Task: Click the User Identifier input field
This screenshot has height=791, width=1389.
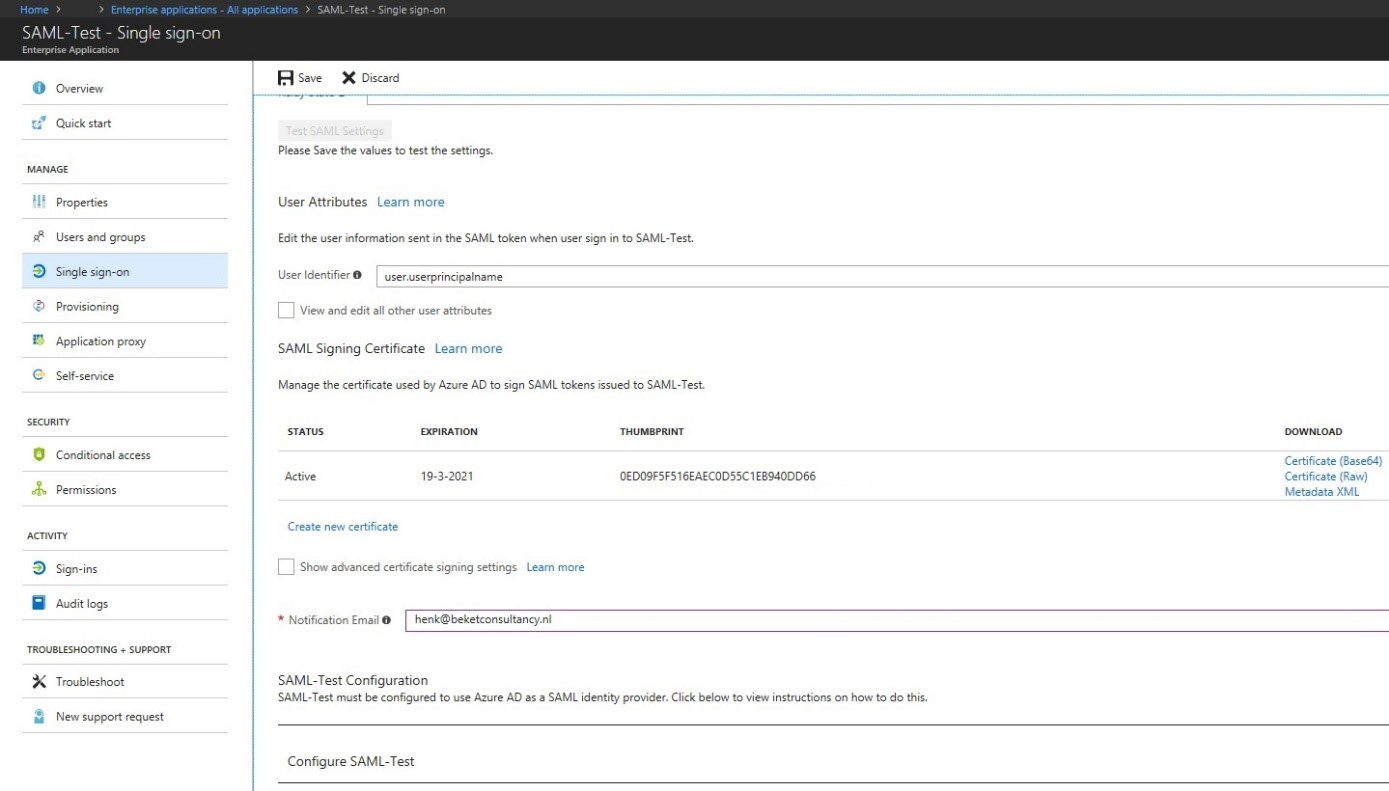Action: 882,276
